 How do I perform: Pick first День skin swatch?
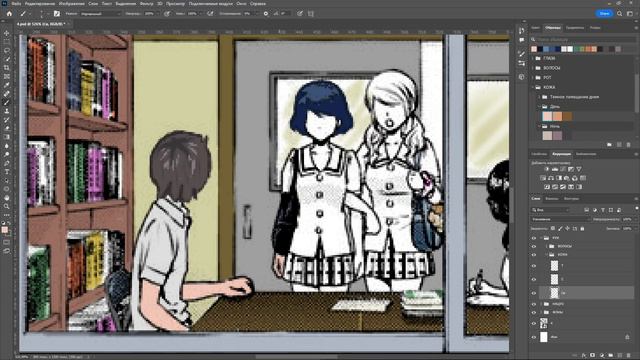click(x=547, y=116)
